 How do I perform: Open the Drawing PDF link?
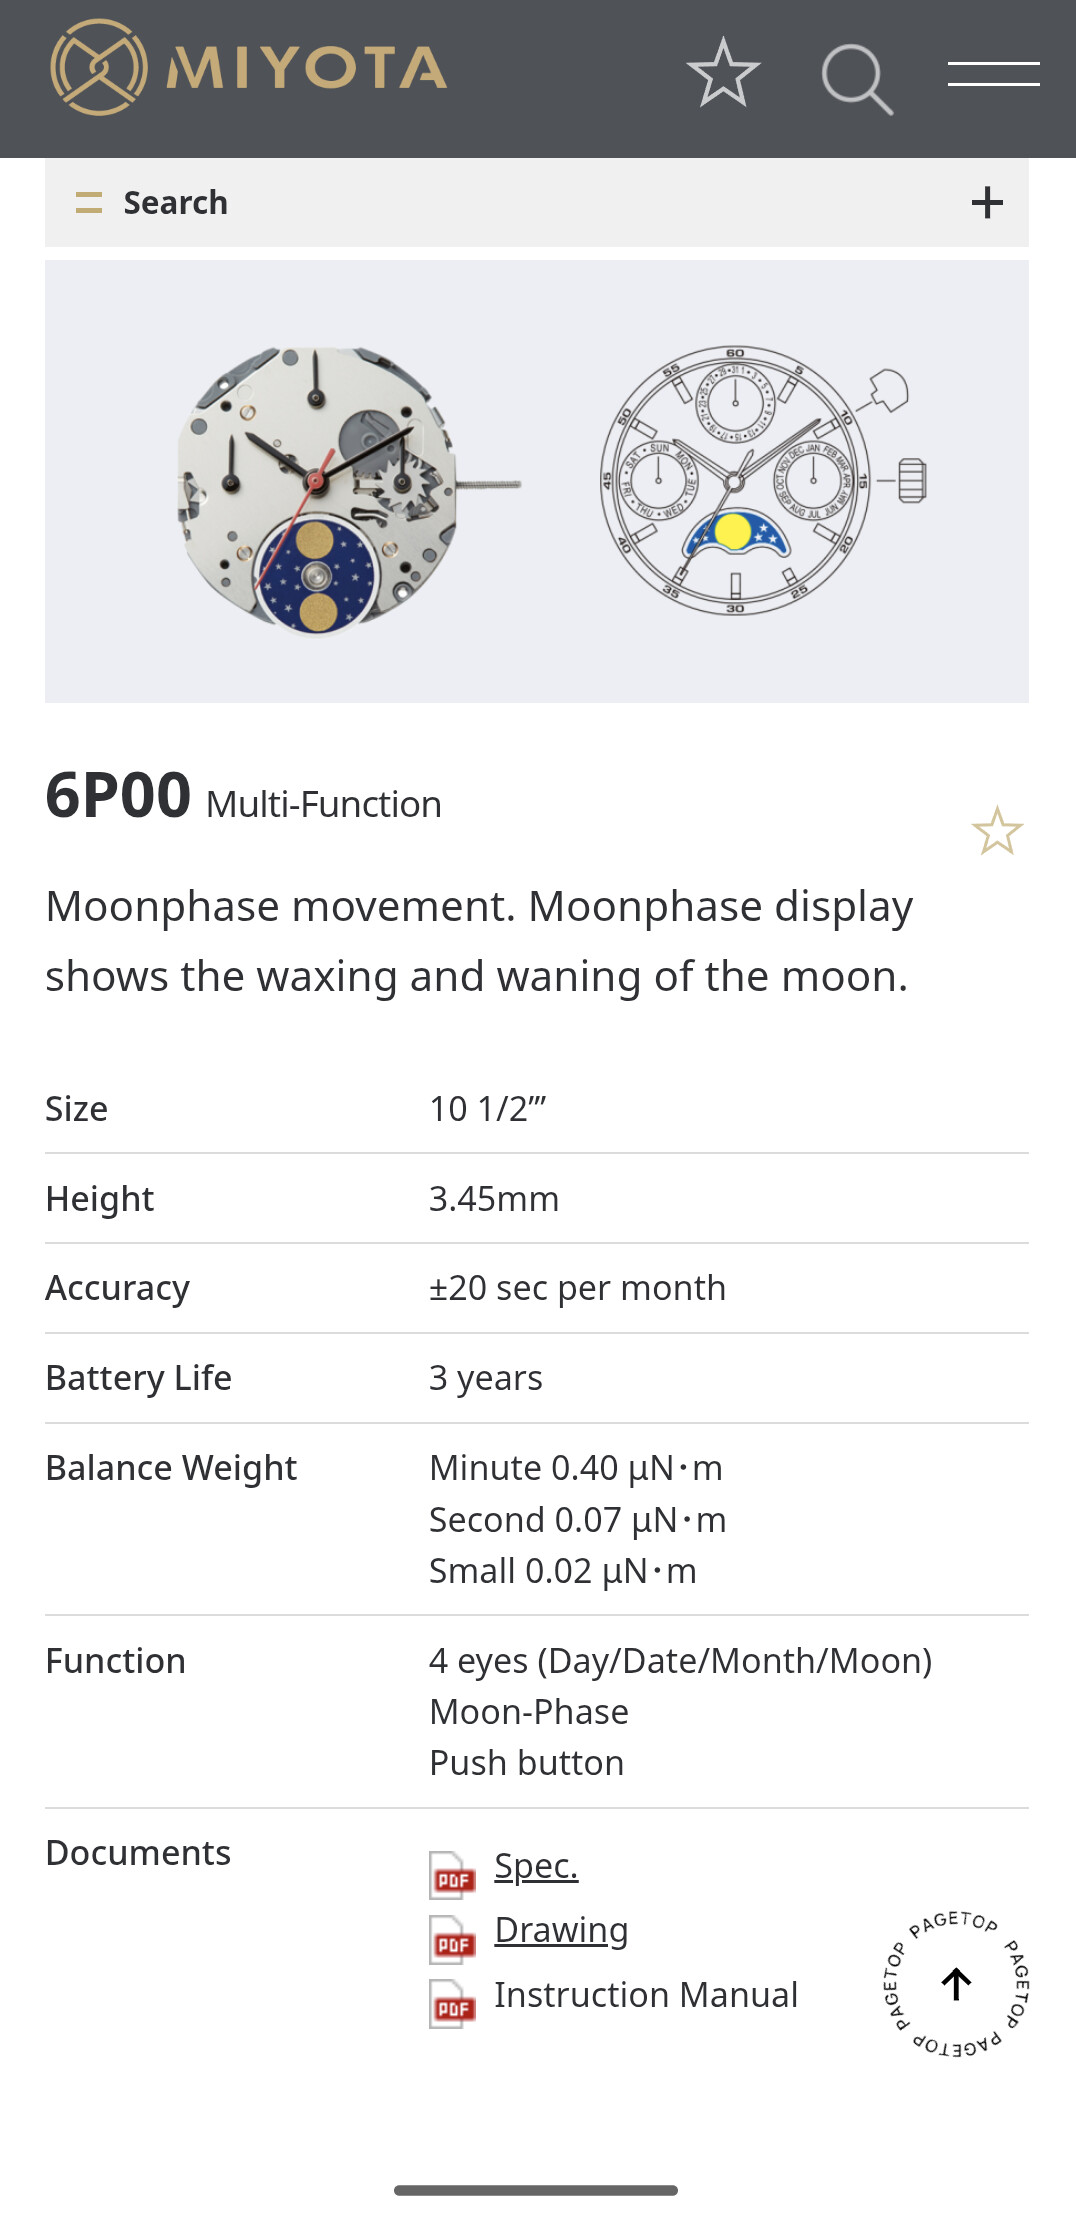[x=561, y=1930]
